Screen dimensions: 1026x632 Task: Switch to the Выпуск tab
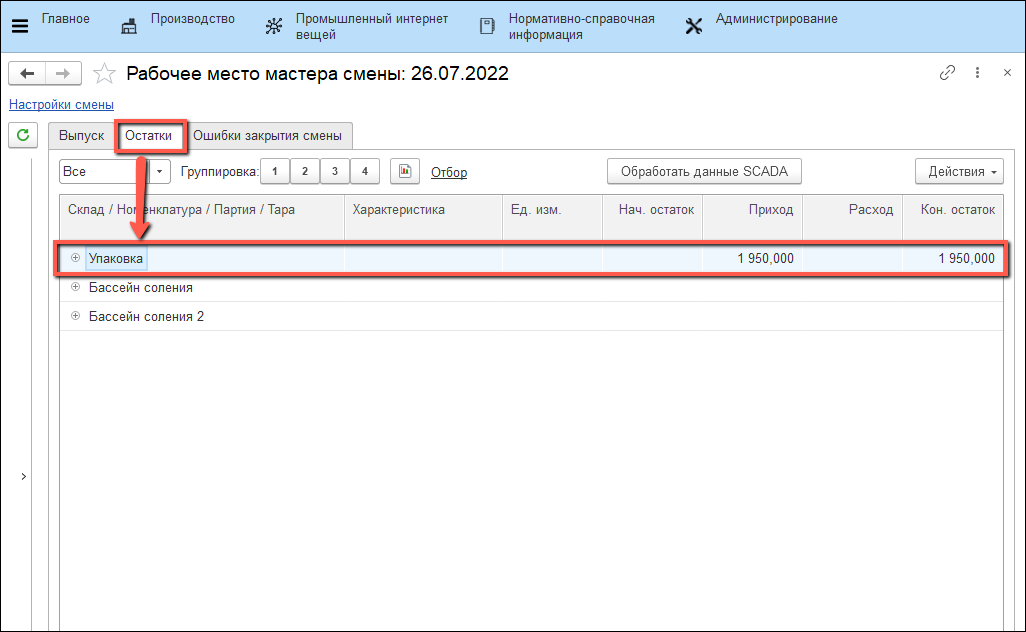pos(81,136)
